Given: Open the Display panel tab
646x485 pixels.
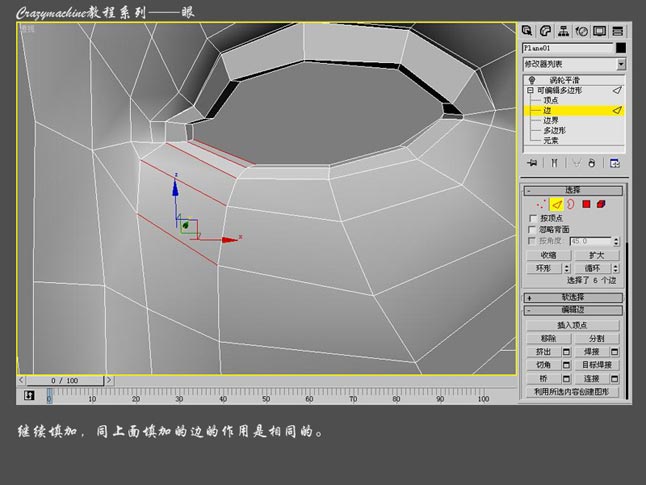Looking at the screenshot, I should coord(599,31).
